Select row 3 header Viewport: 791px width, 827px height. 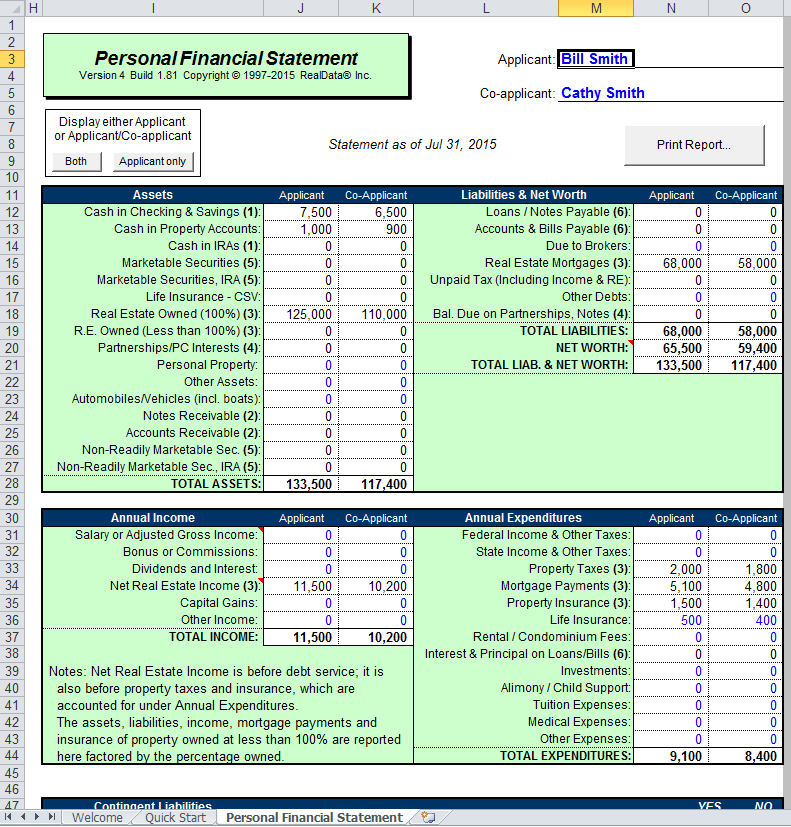(12, 59)
